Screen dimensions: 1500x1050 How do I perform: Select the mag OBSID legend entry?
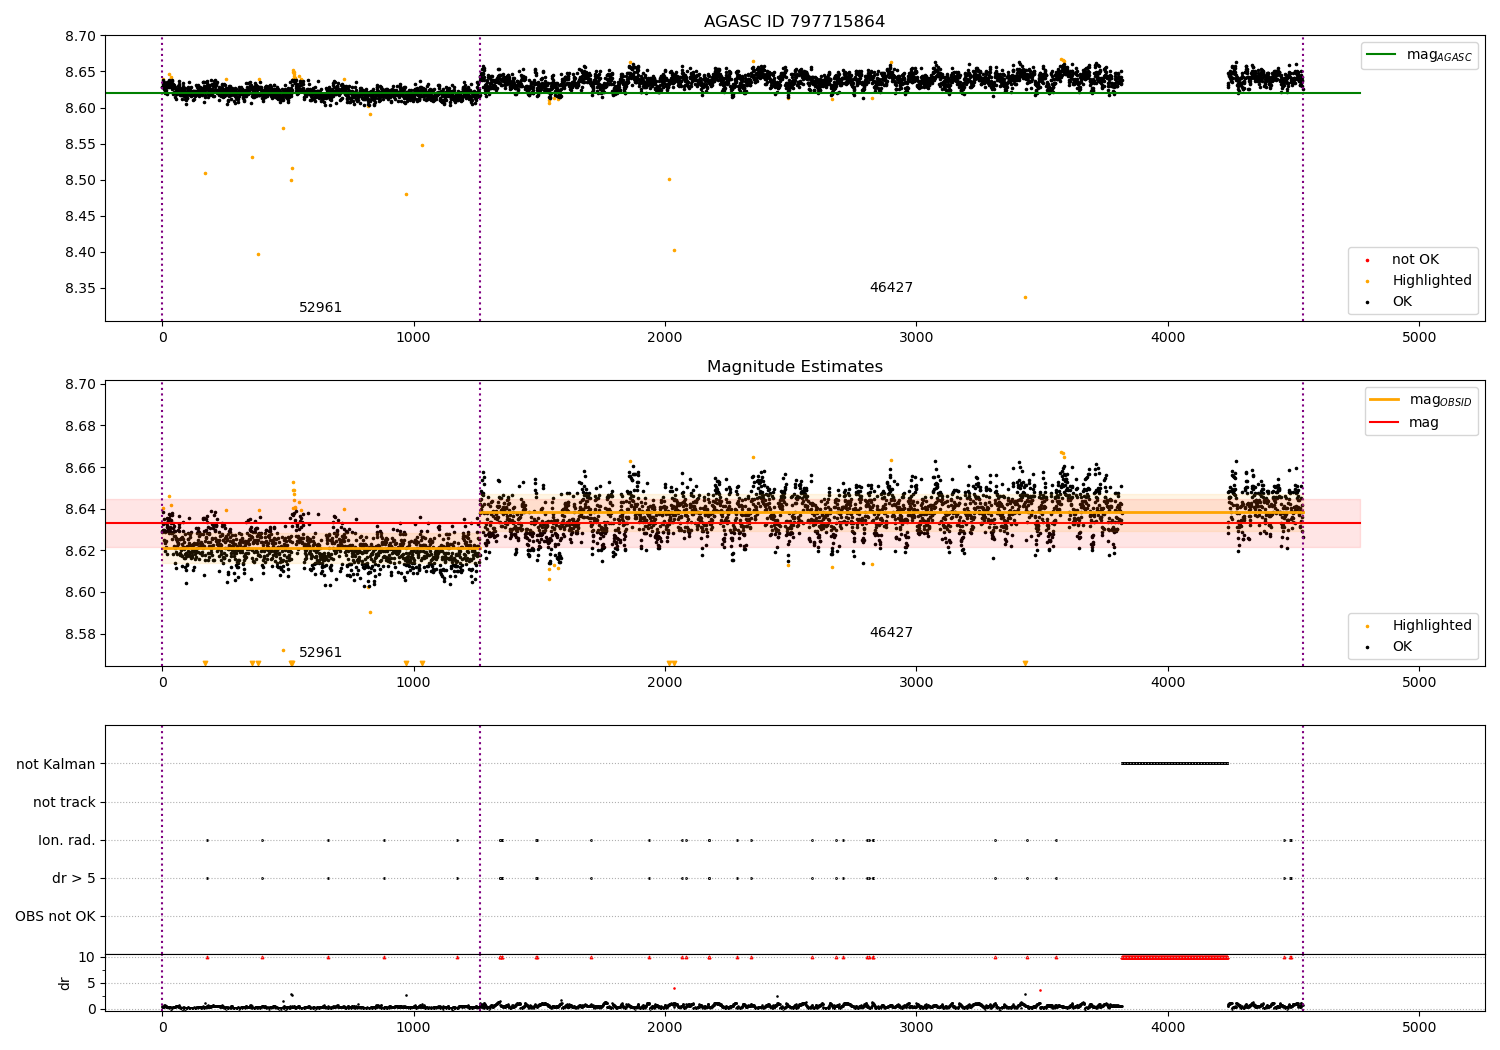click(x=1421, y=400)
